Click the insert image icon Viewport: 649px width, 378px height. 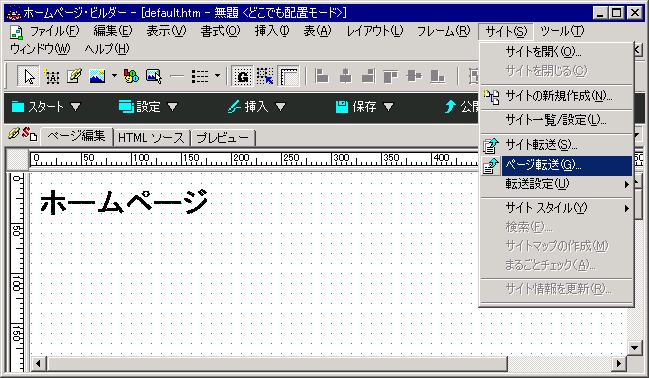97,77
